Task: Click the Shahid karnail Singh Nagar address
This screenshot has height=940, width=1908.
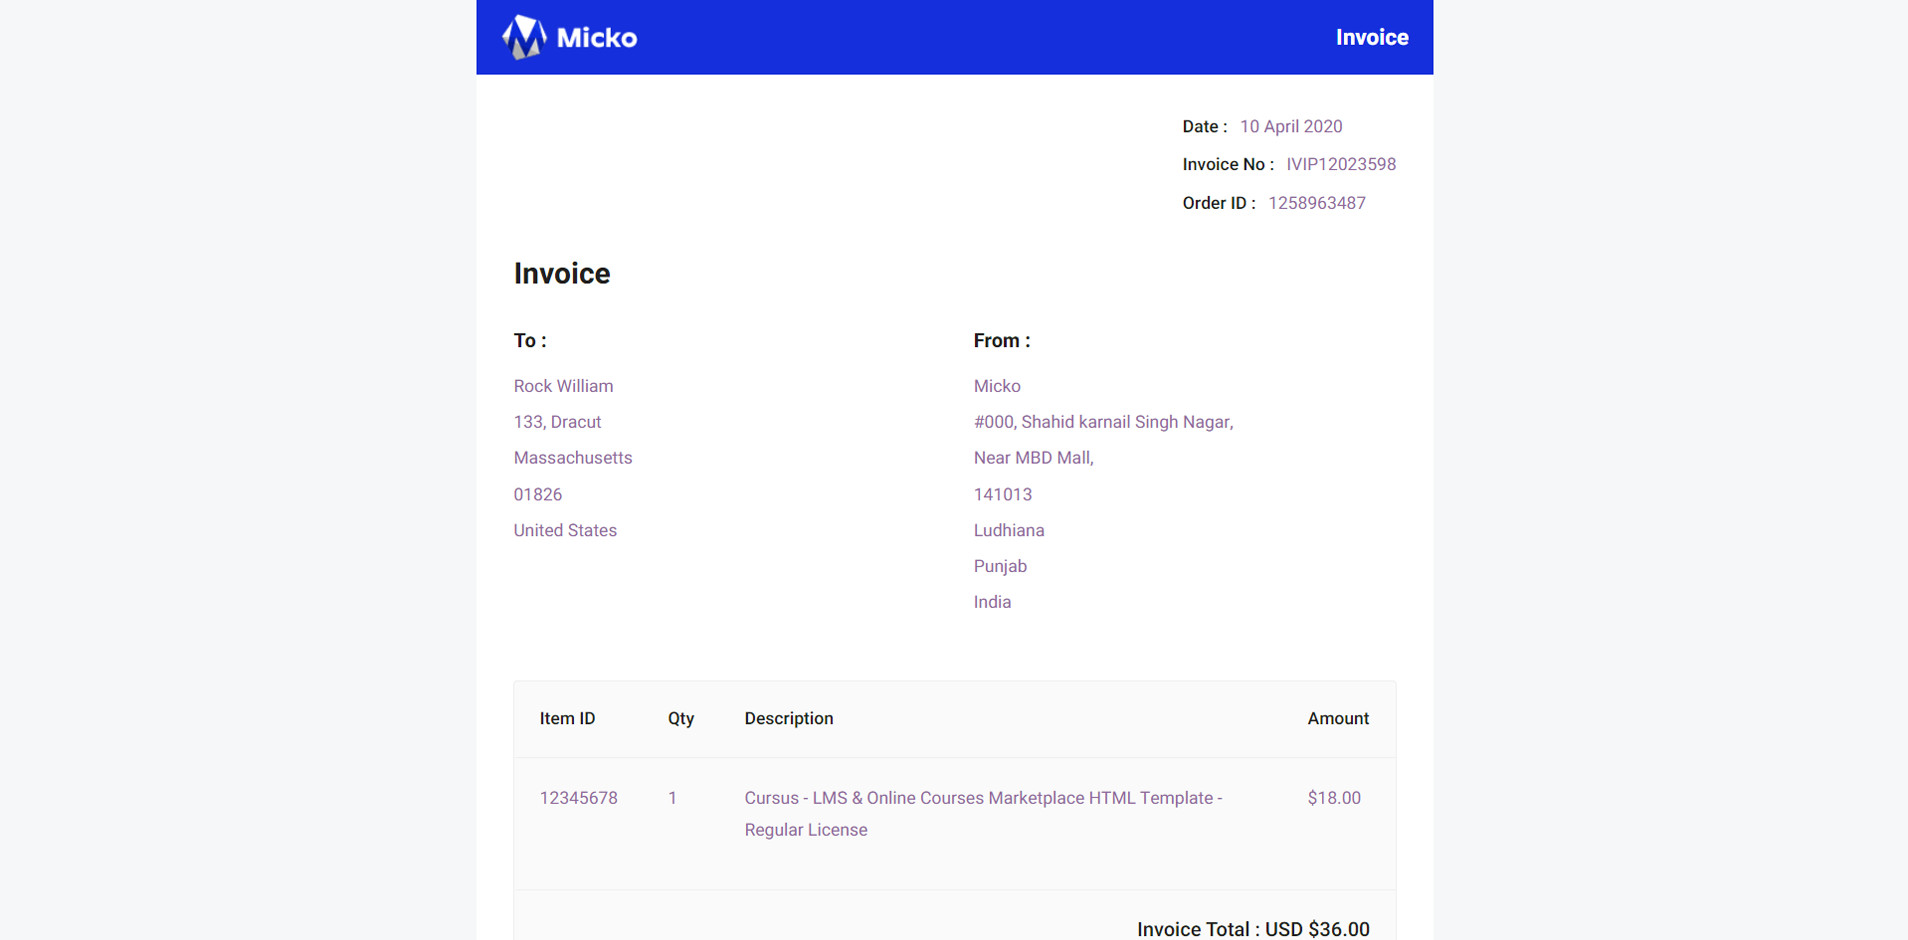Action: click(1102, 423)
